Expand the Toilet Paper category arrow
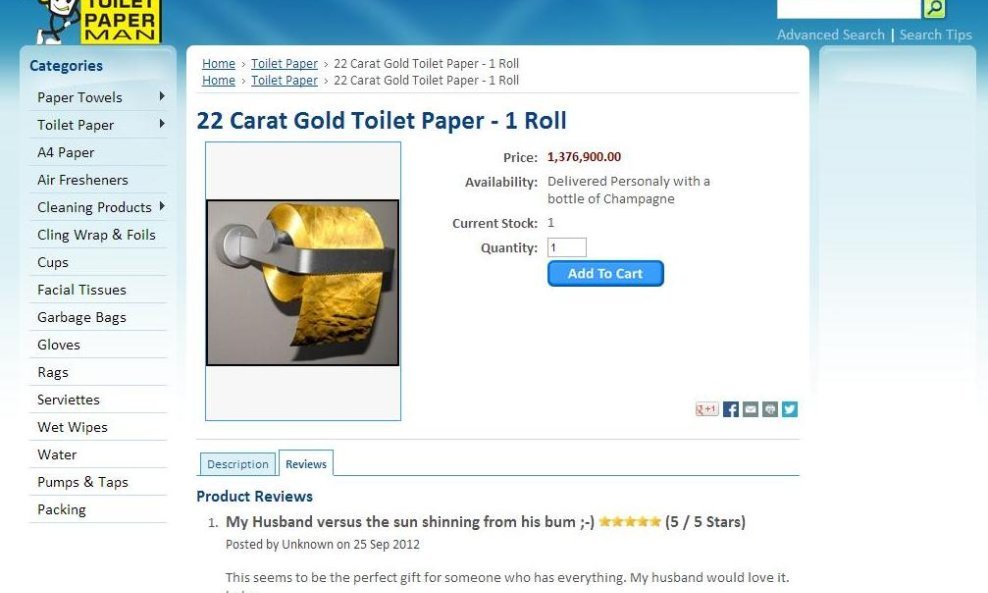Viewport: 988px width, 593px height. (162, 124)
